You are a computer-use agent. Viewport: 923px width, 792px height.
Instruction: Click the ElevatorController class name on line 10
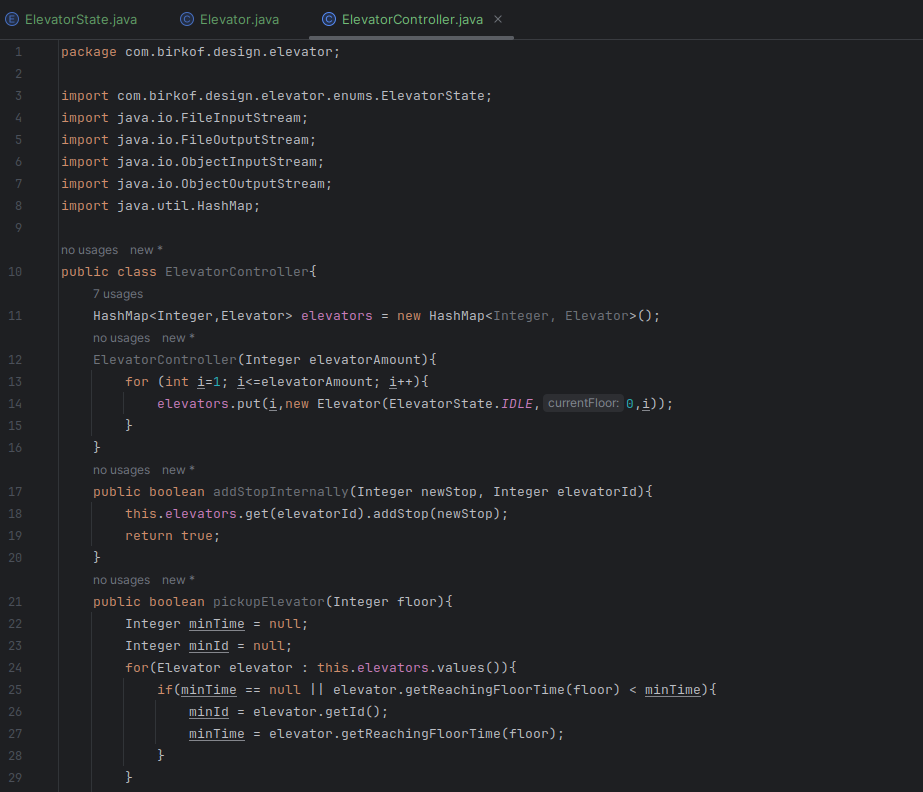(x=237, y=272)
